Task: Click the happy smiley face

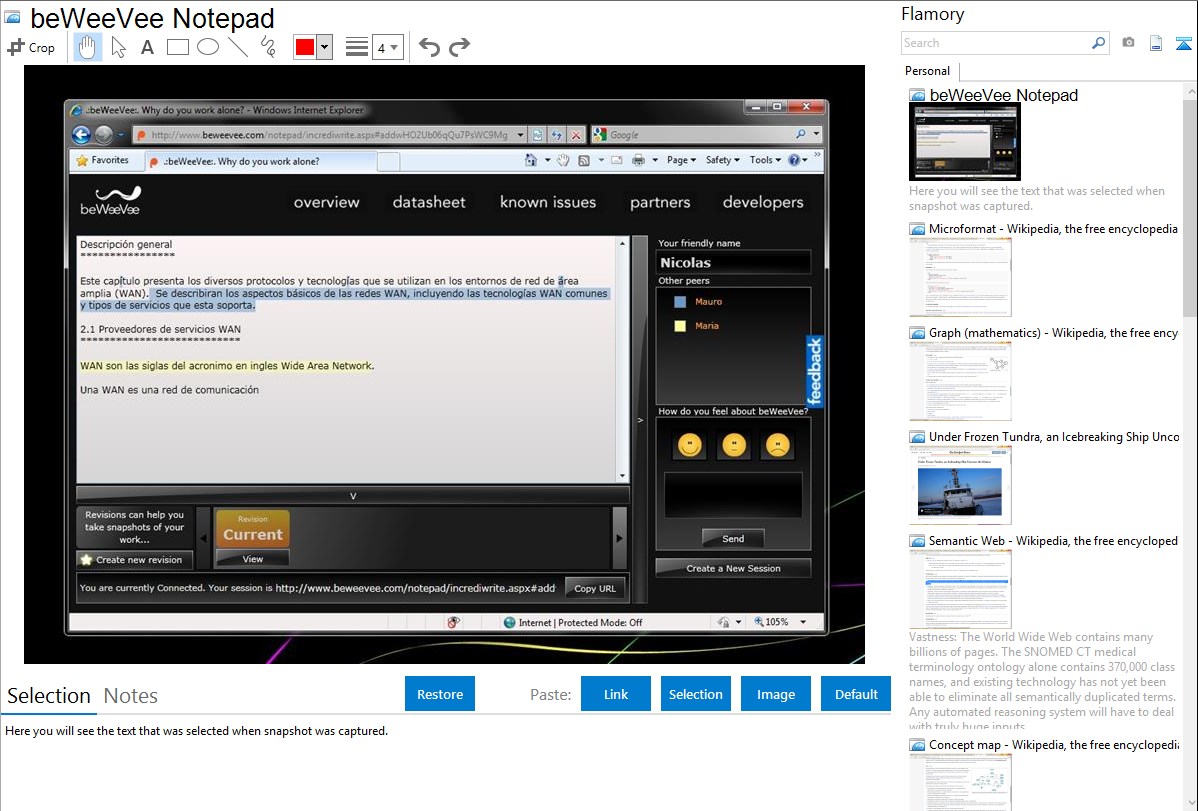Action: tap(689, 445)
